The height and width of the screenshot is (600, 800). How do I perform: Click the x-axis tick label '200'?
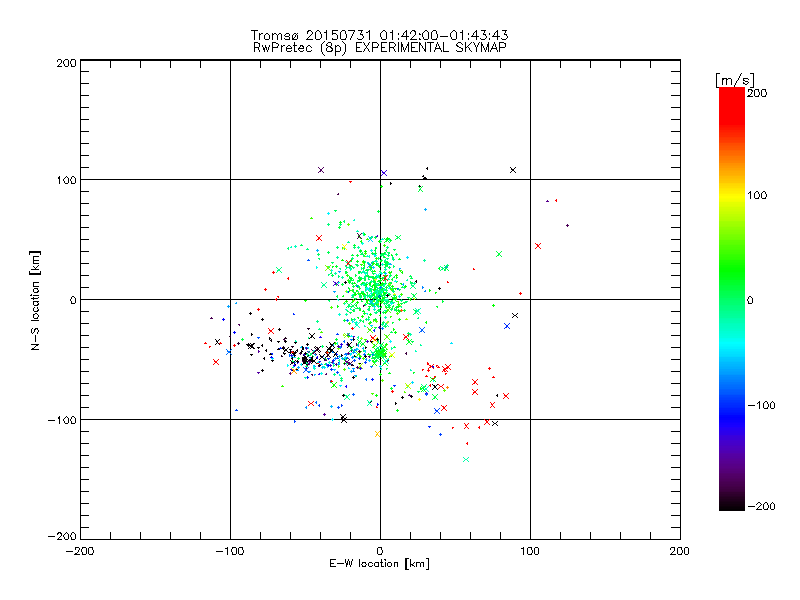680,551
